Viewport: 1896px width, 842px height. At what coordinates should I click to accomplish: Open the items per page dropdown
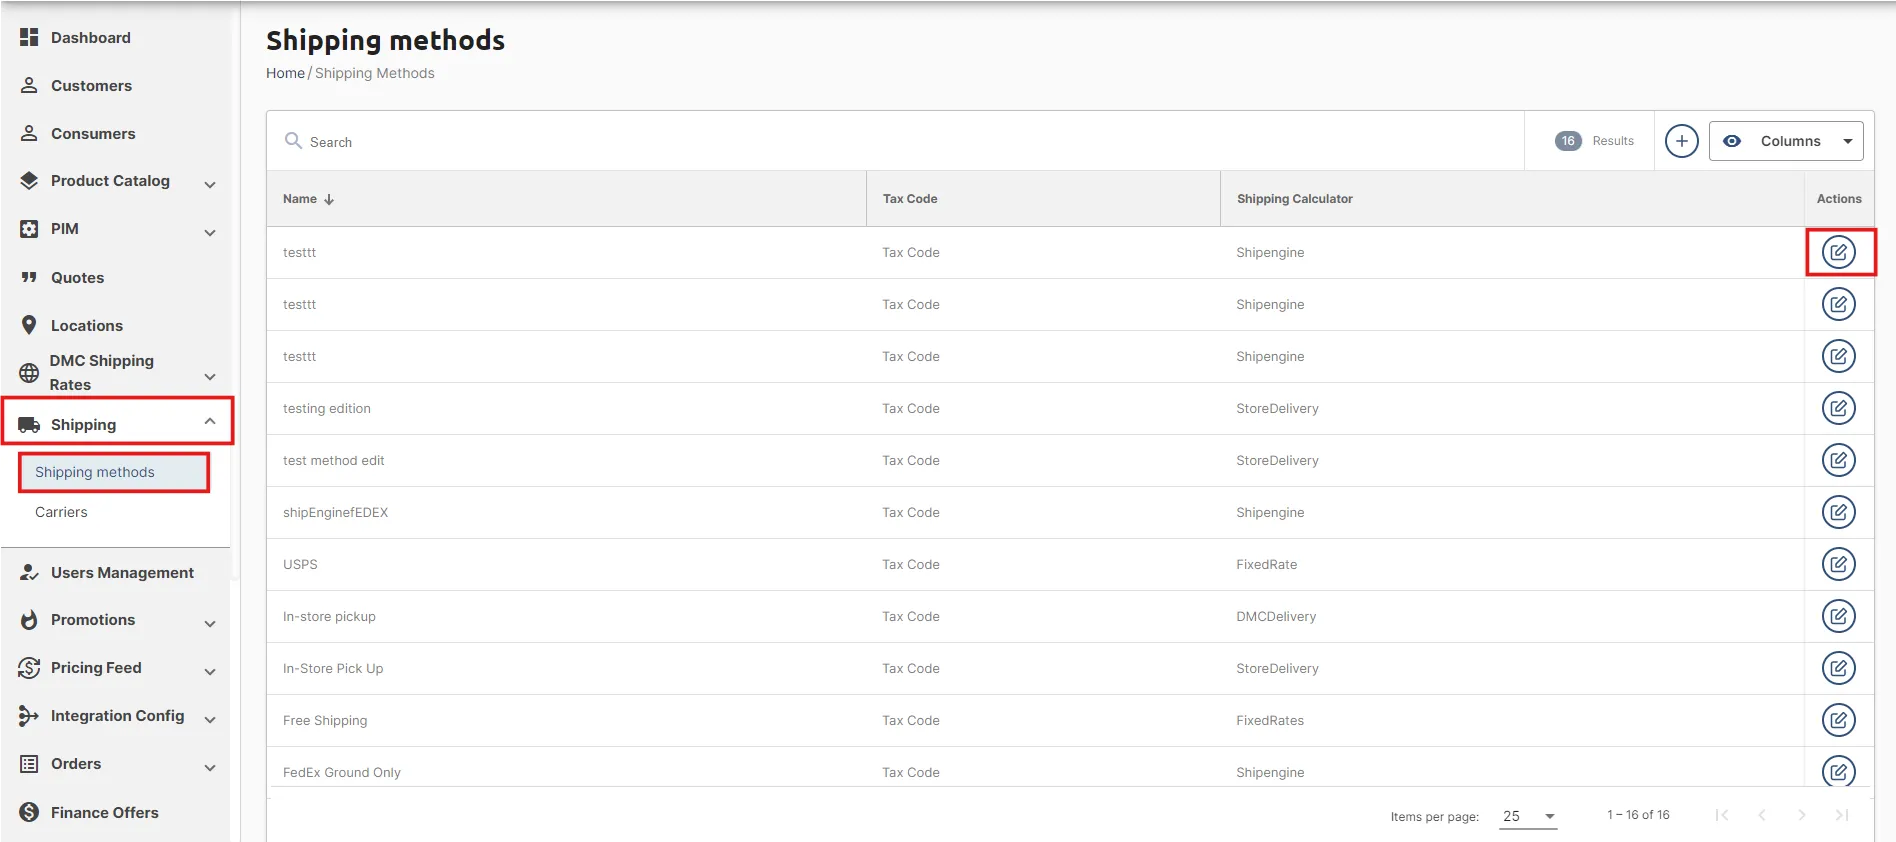[x=1530, y=816]
